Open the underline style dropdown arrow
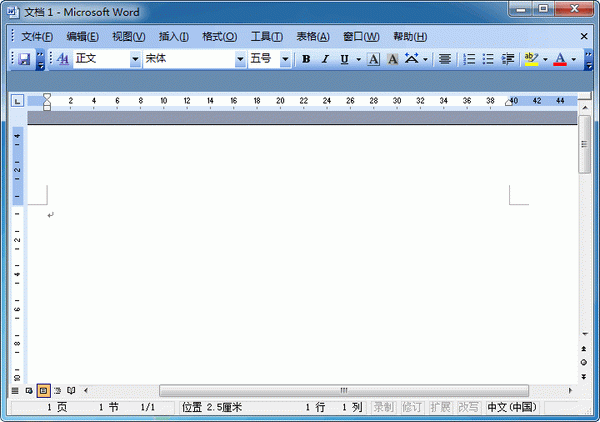This screenshot has width=600, height=422. (359, 59)
